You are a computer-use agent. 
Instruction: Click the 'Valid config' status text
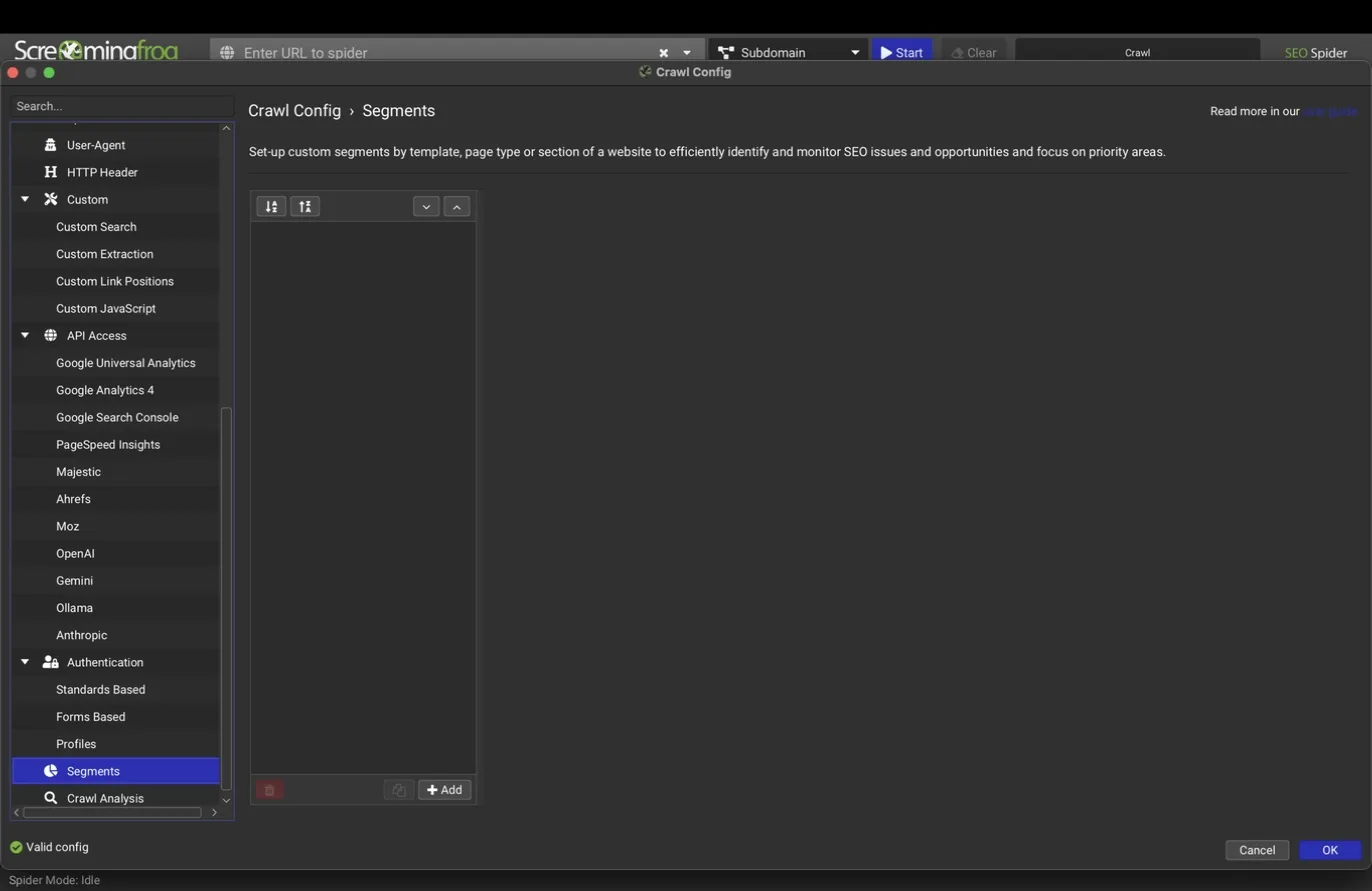(x=57, y=847)
